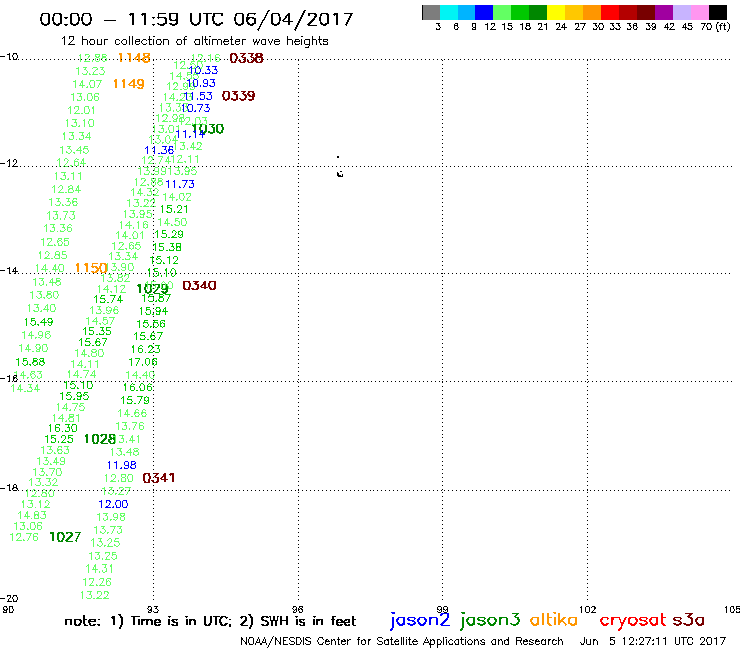
Task: Select the pink legend color swatch
Action: click(x=700, y=12)
